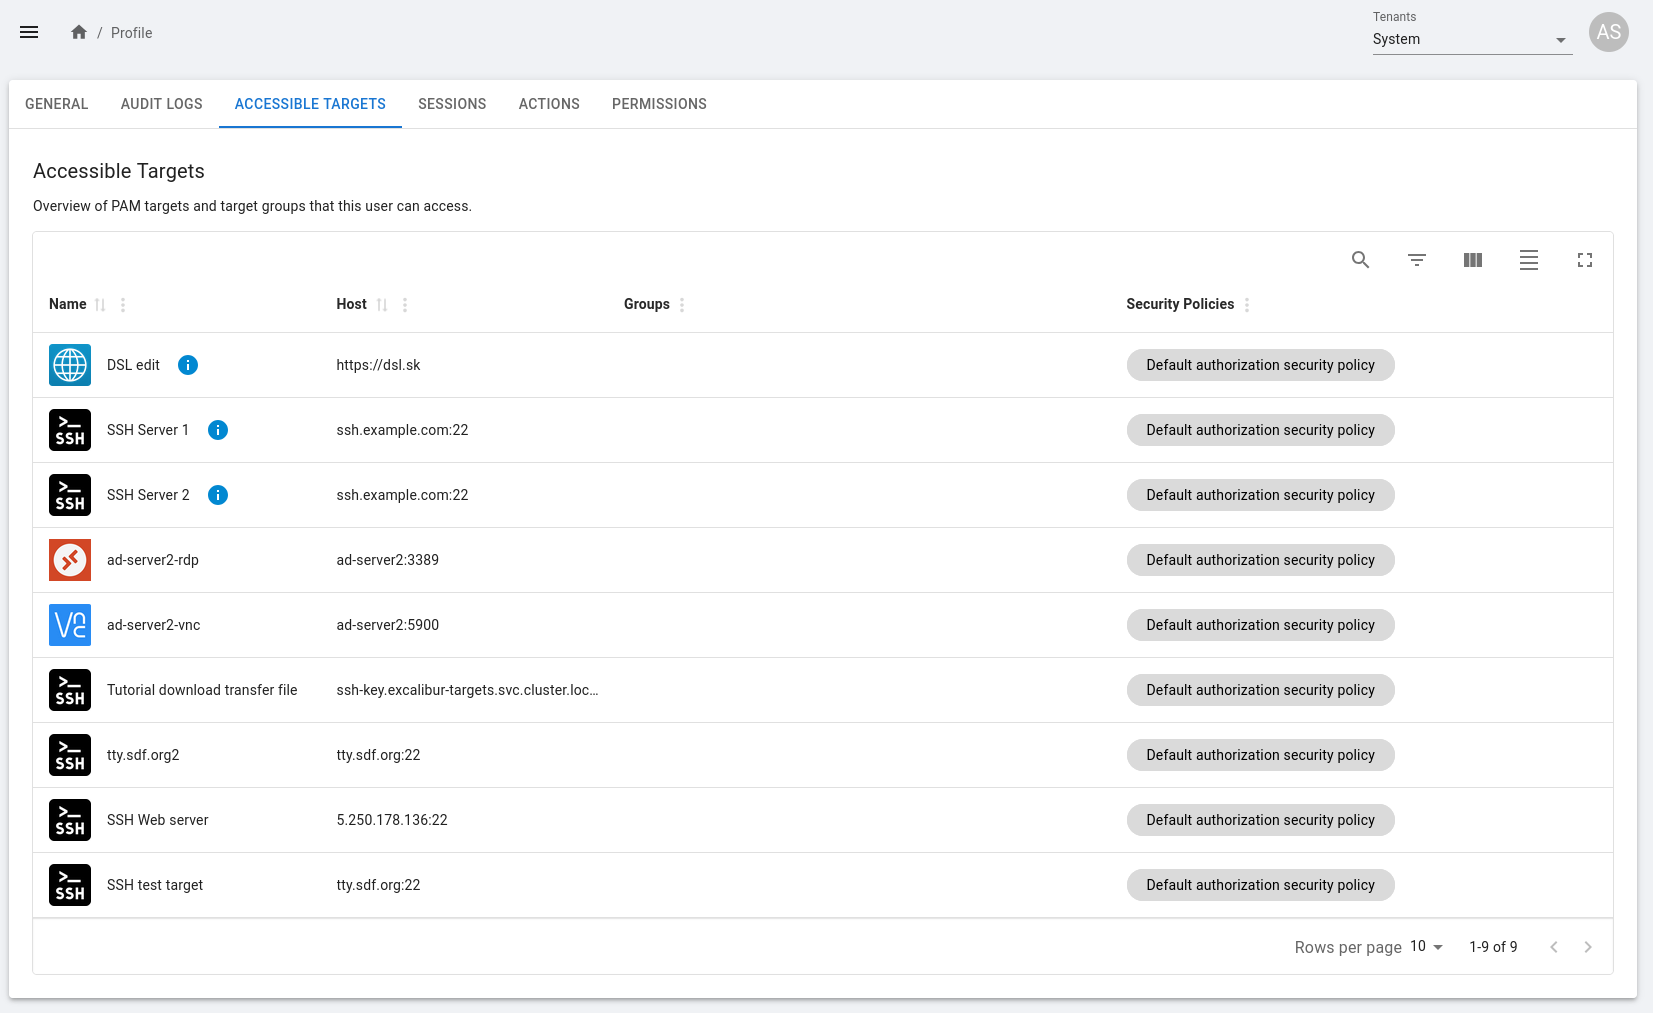Screen dimensions: 1653x1013
Task: Open search in the targets table
Action: (1360, 260)
